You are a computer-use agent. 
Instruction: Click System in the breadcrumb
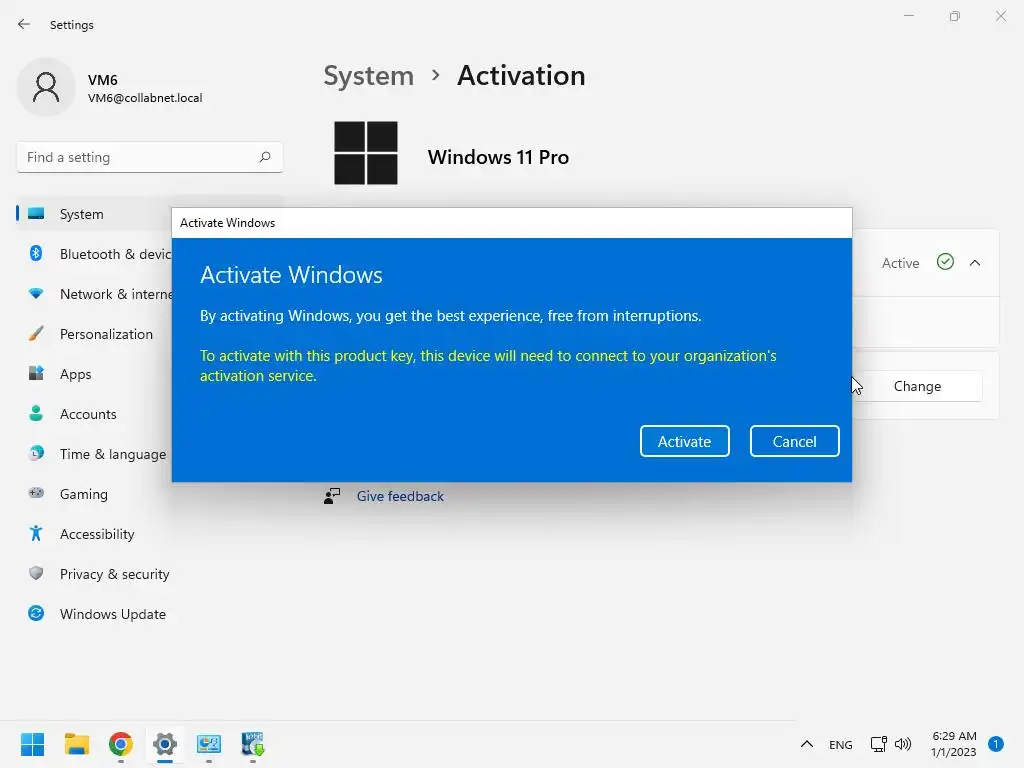click(x=368, y=76)
